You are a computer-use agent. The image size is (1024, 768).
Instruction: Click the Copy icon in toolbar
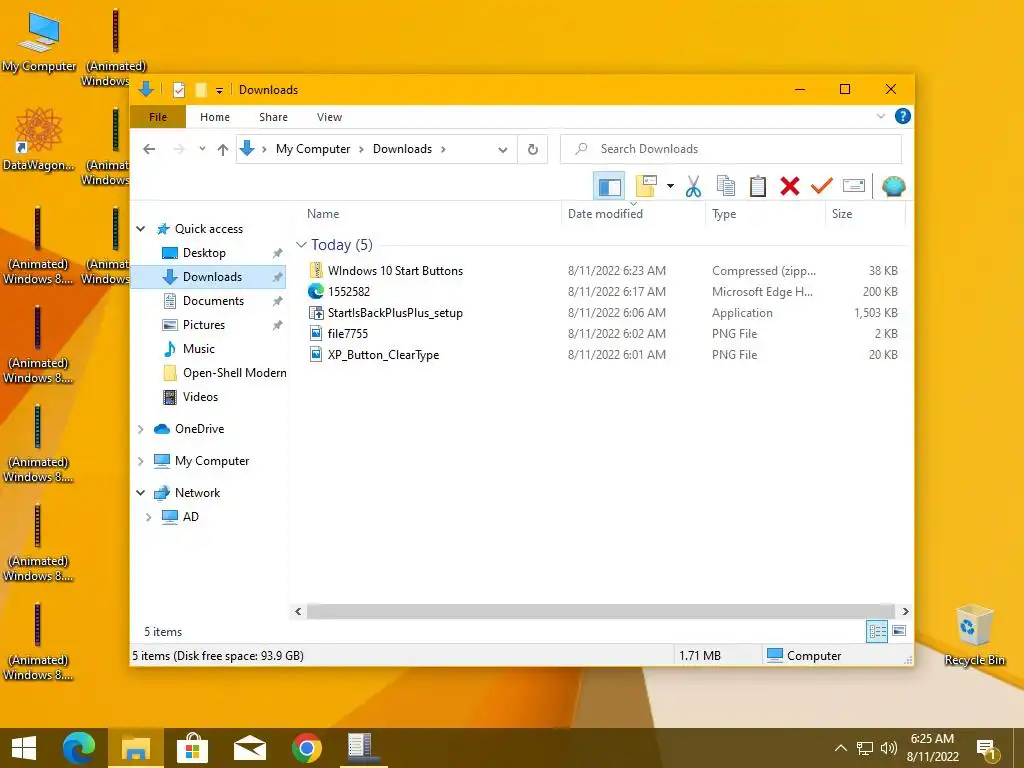click(726, 187)
